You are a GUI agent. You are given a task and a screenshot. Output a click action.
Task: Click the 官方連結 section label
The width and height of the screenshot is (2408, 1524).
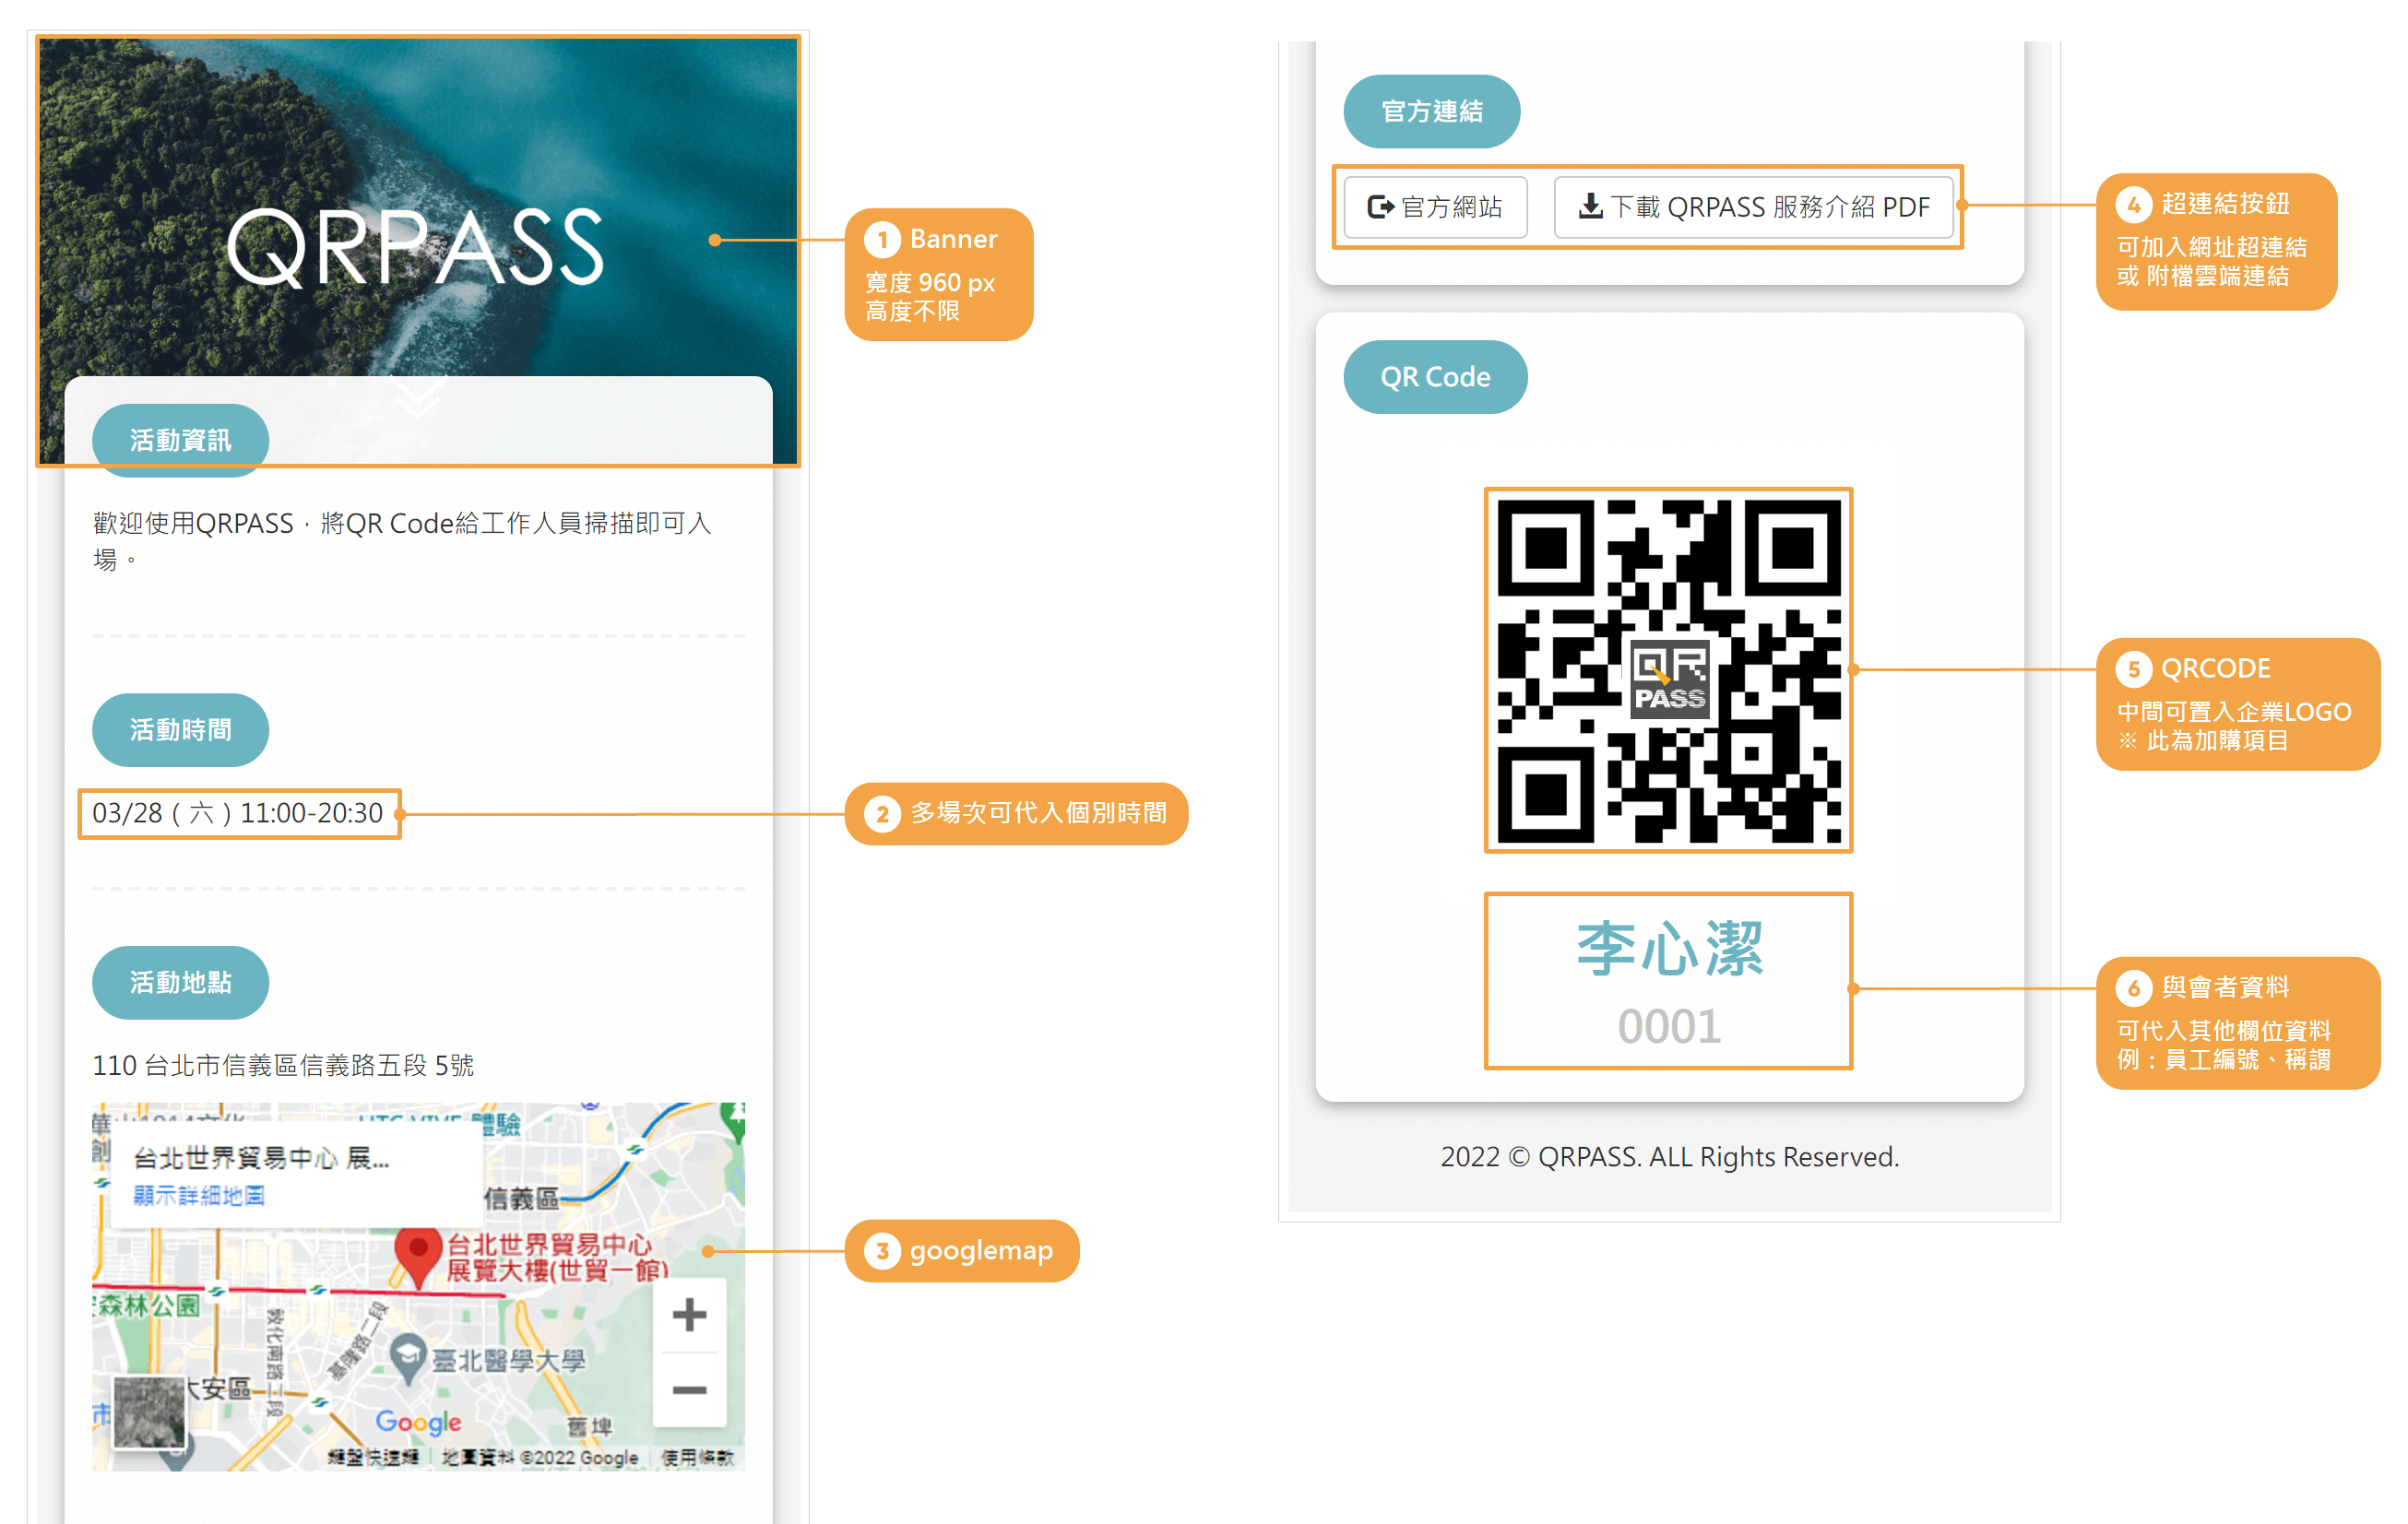1431,111
